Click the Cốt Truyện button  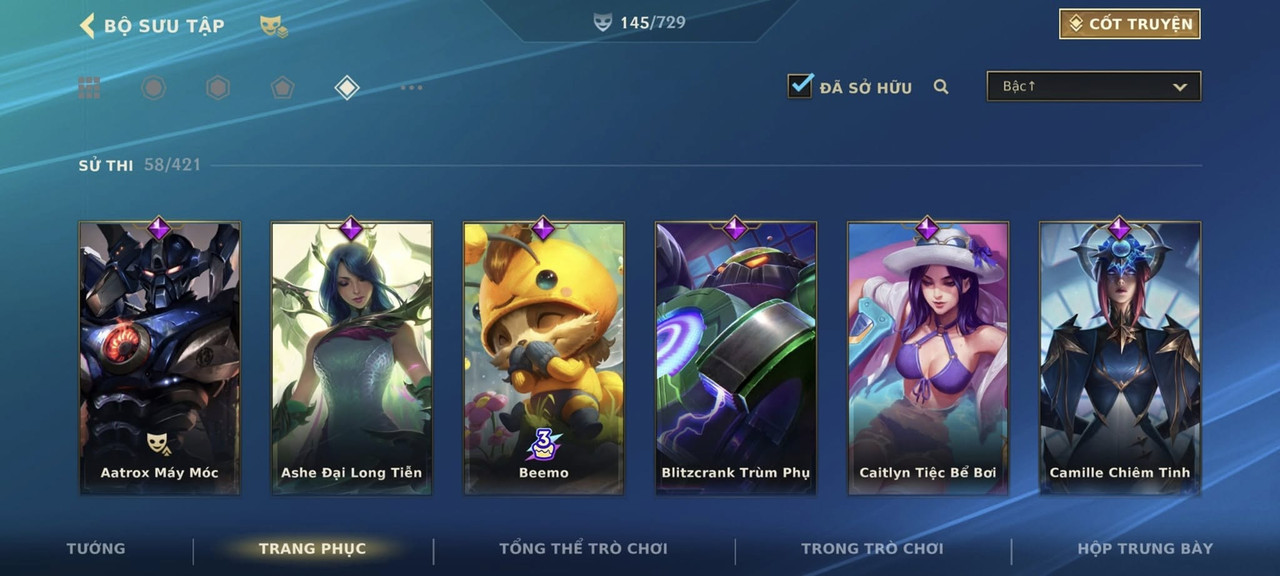pos(1130,24)
